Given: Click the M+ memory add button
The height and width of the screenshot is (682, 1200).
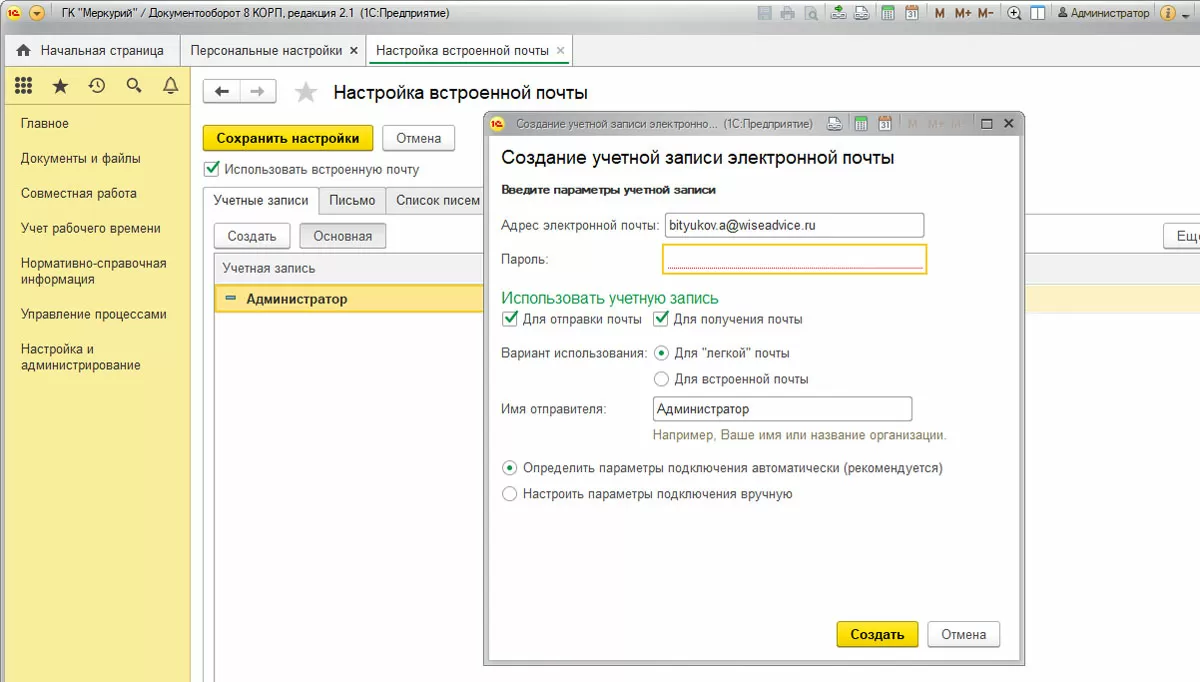Looking at the screenshot, I should point(962,14).
